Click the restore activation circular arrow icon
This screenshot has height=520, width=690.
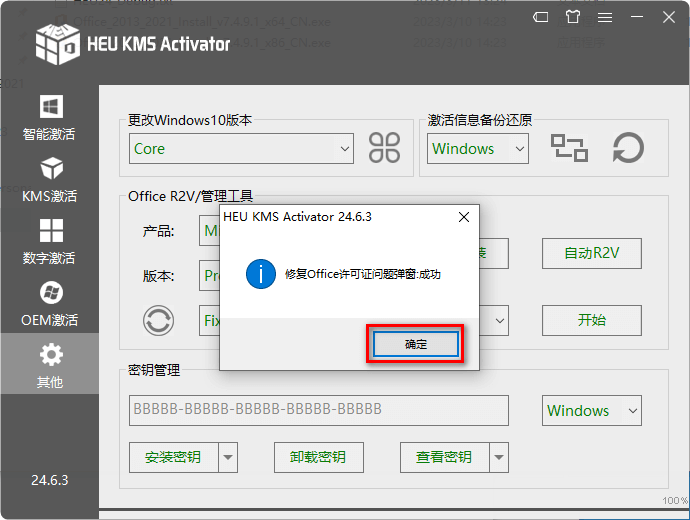pos(628,148)
